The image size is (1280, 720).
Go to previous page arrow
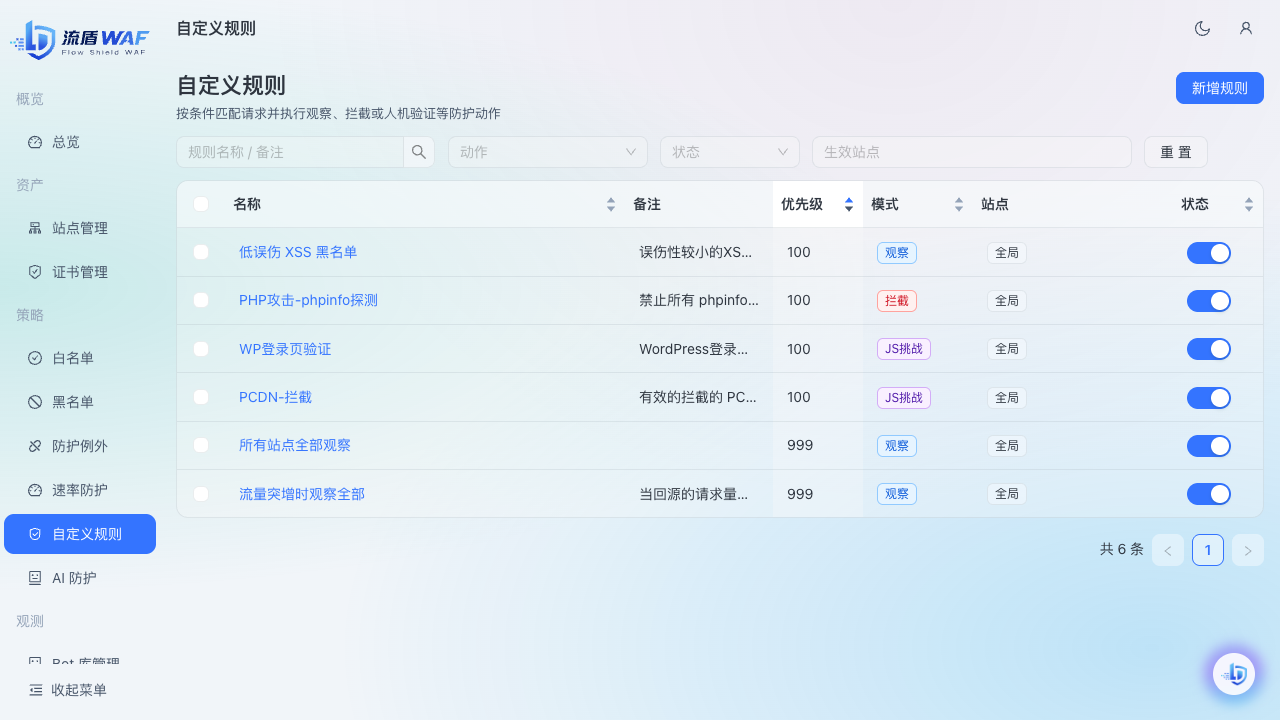[x=1168, y=550]
